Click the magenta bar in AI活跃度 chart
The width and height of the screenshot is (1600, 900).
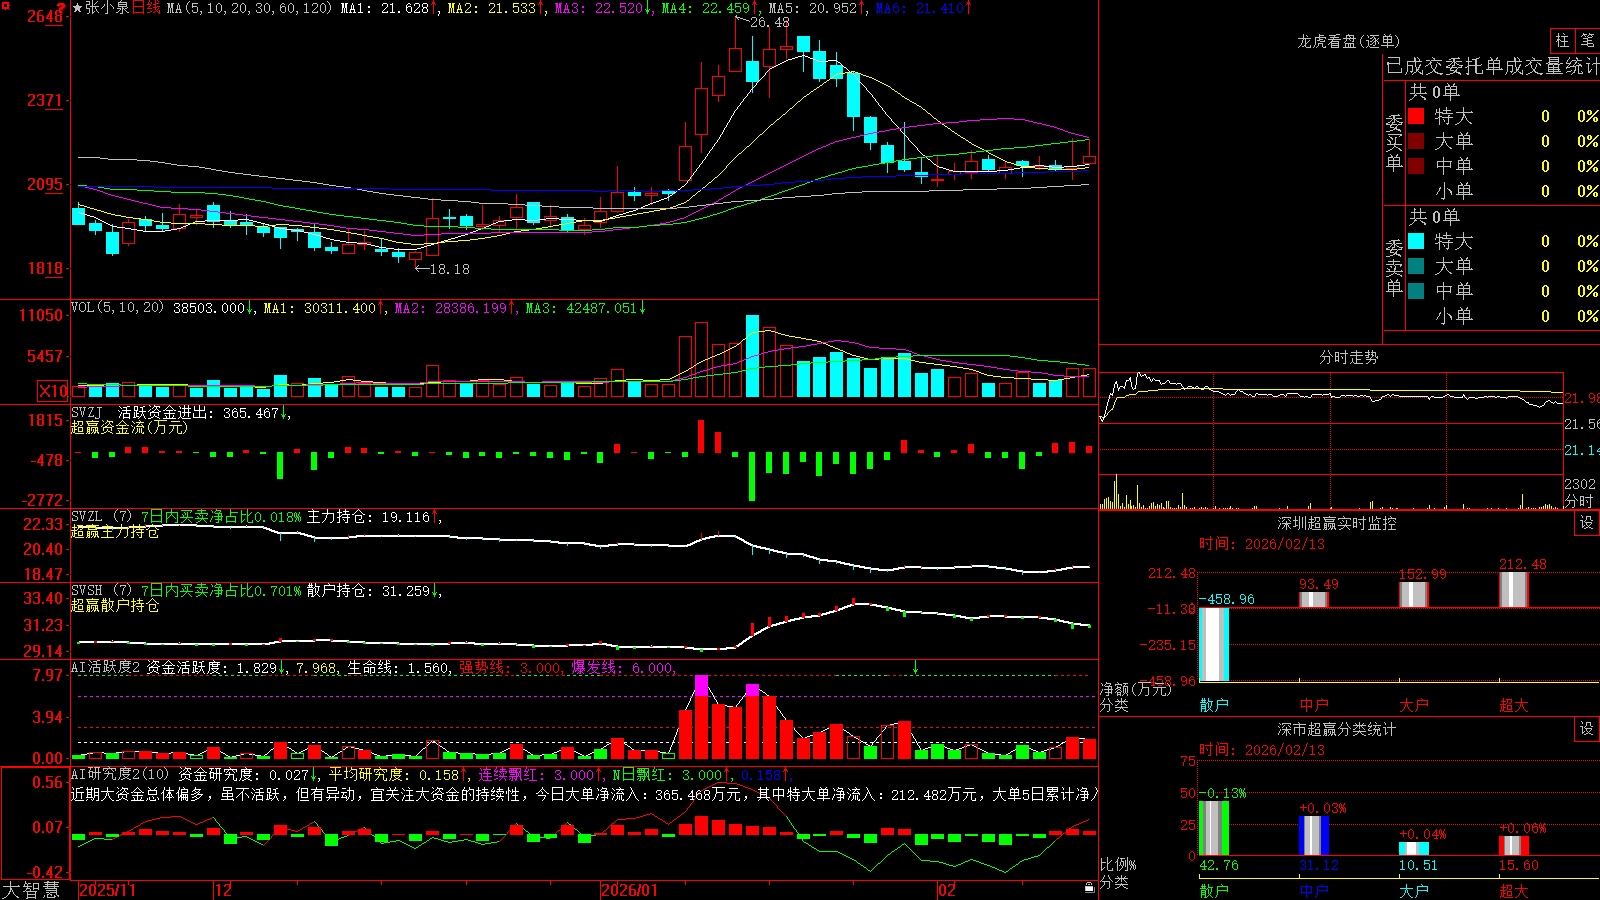point(701,685)
